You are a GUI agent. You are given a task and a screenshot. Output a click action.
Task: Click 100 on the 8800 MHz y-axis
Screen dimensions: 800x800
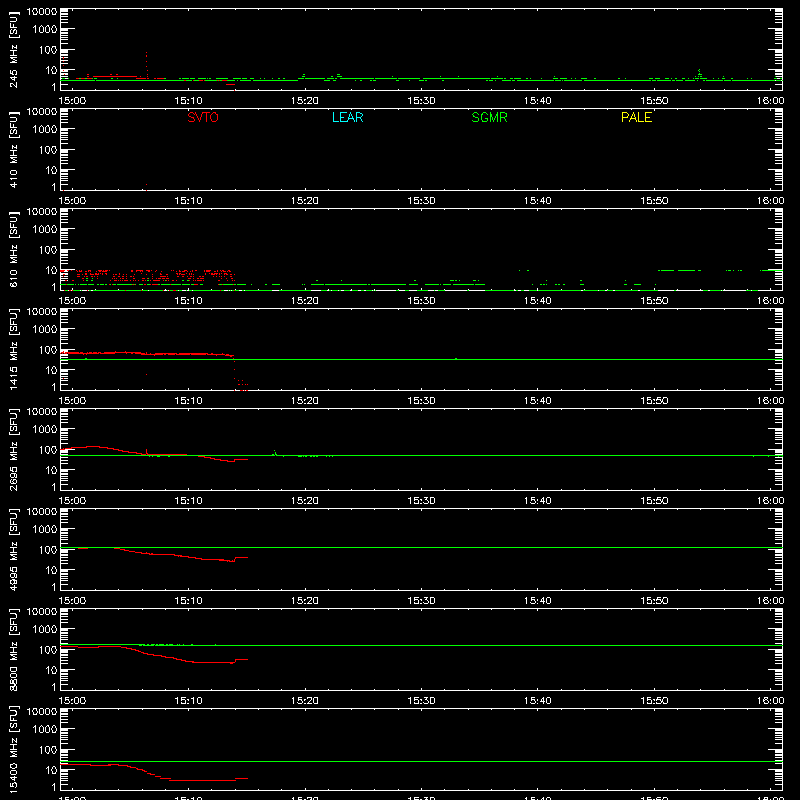click(x=48, y=650)
